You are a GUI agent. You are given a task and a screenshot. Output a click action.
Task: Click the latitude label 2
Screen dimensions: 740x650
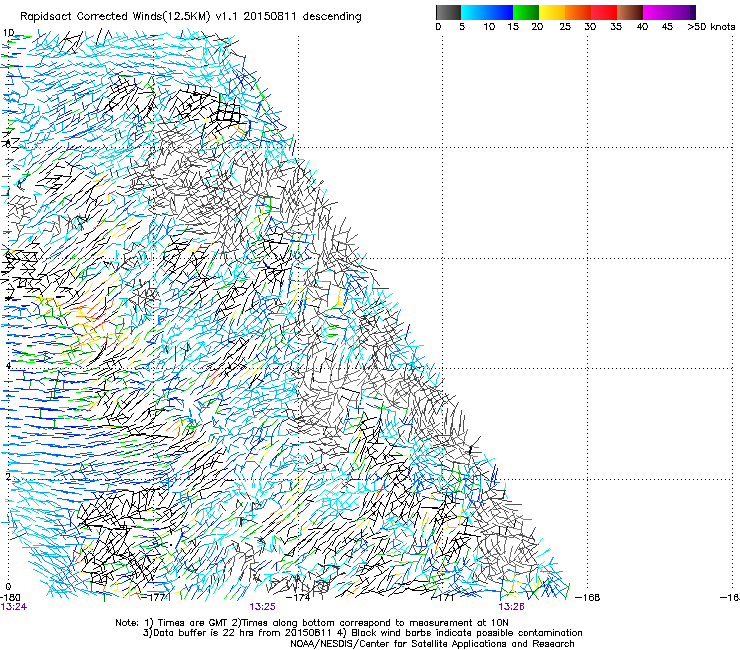coord(8,476)
